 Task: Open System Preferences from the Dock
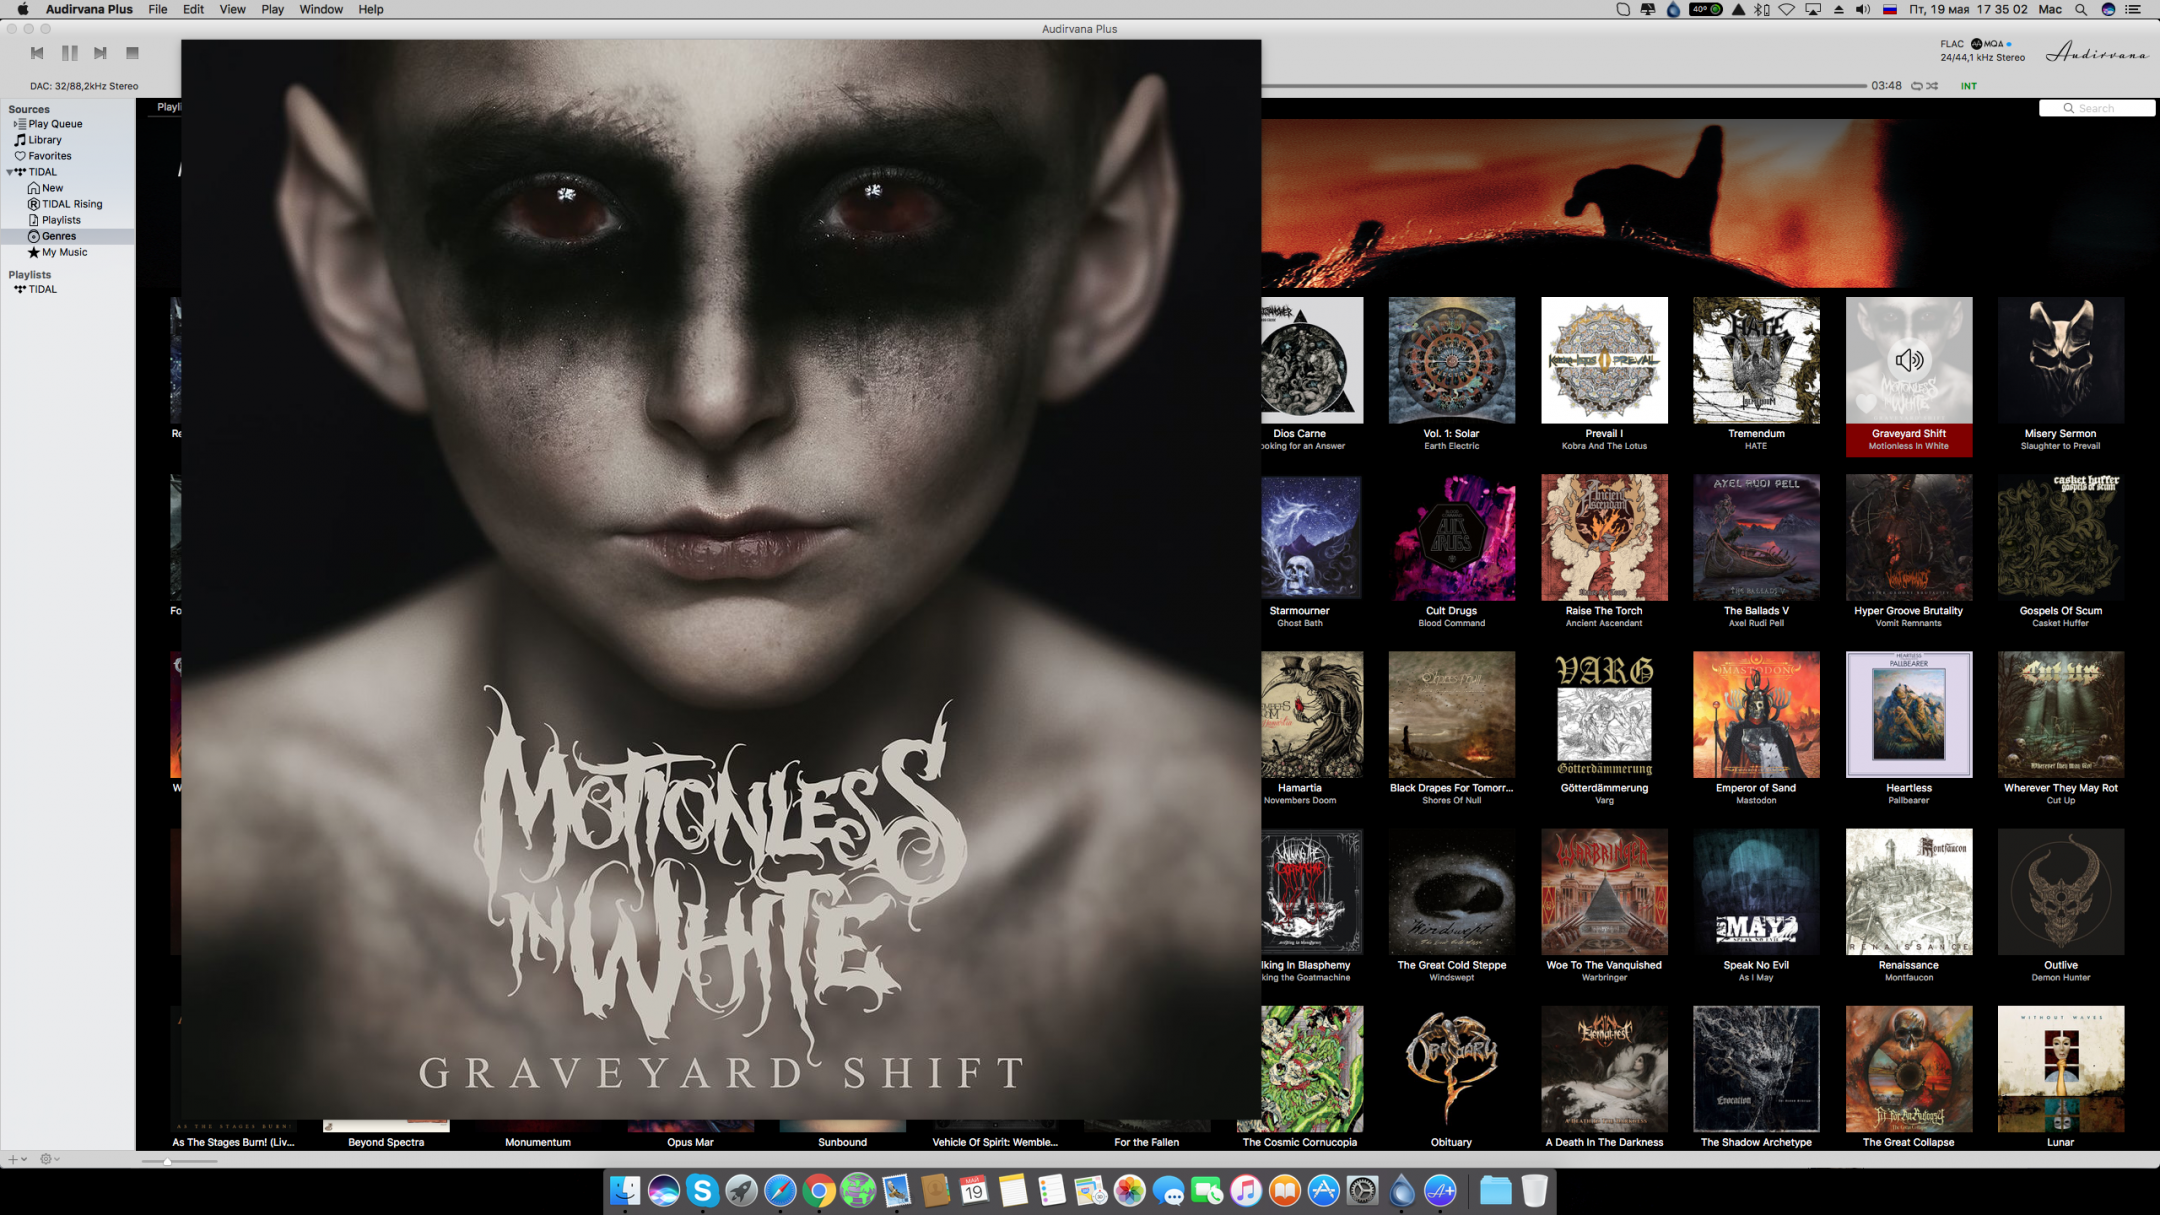(x=1363, y=1190)
